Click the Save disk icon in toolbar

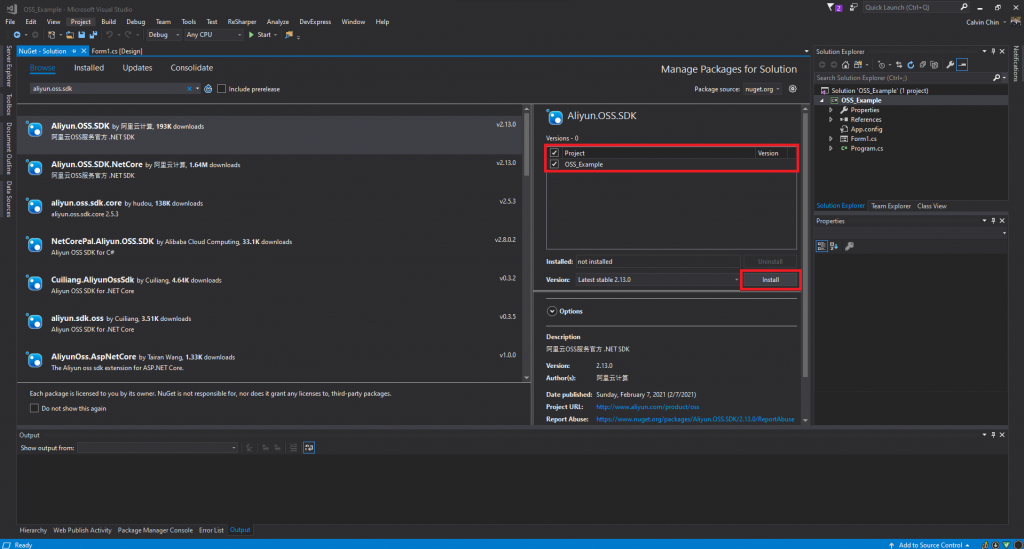click(82, 35)
